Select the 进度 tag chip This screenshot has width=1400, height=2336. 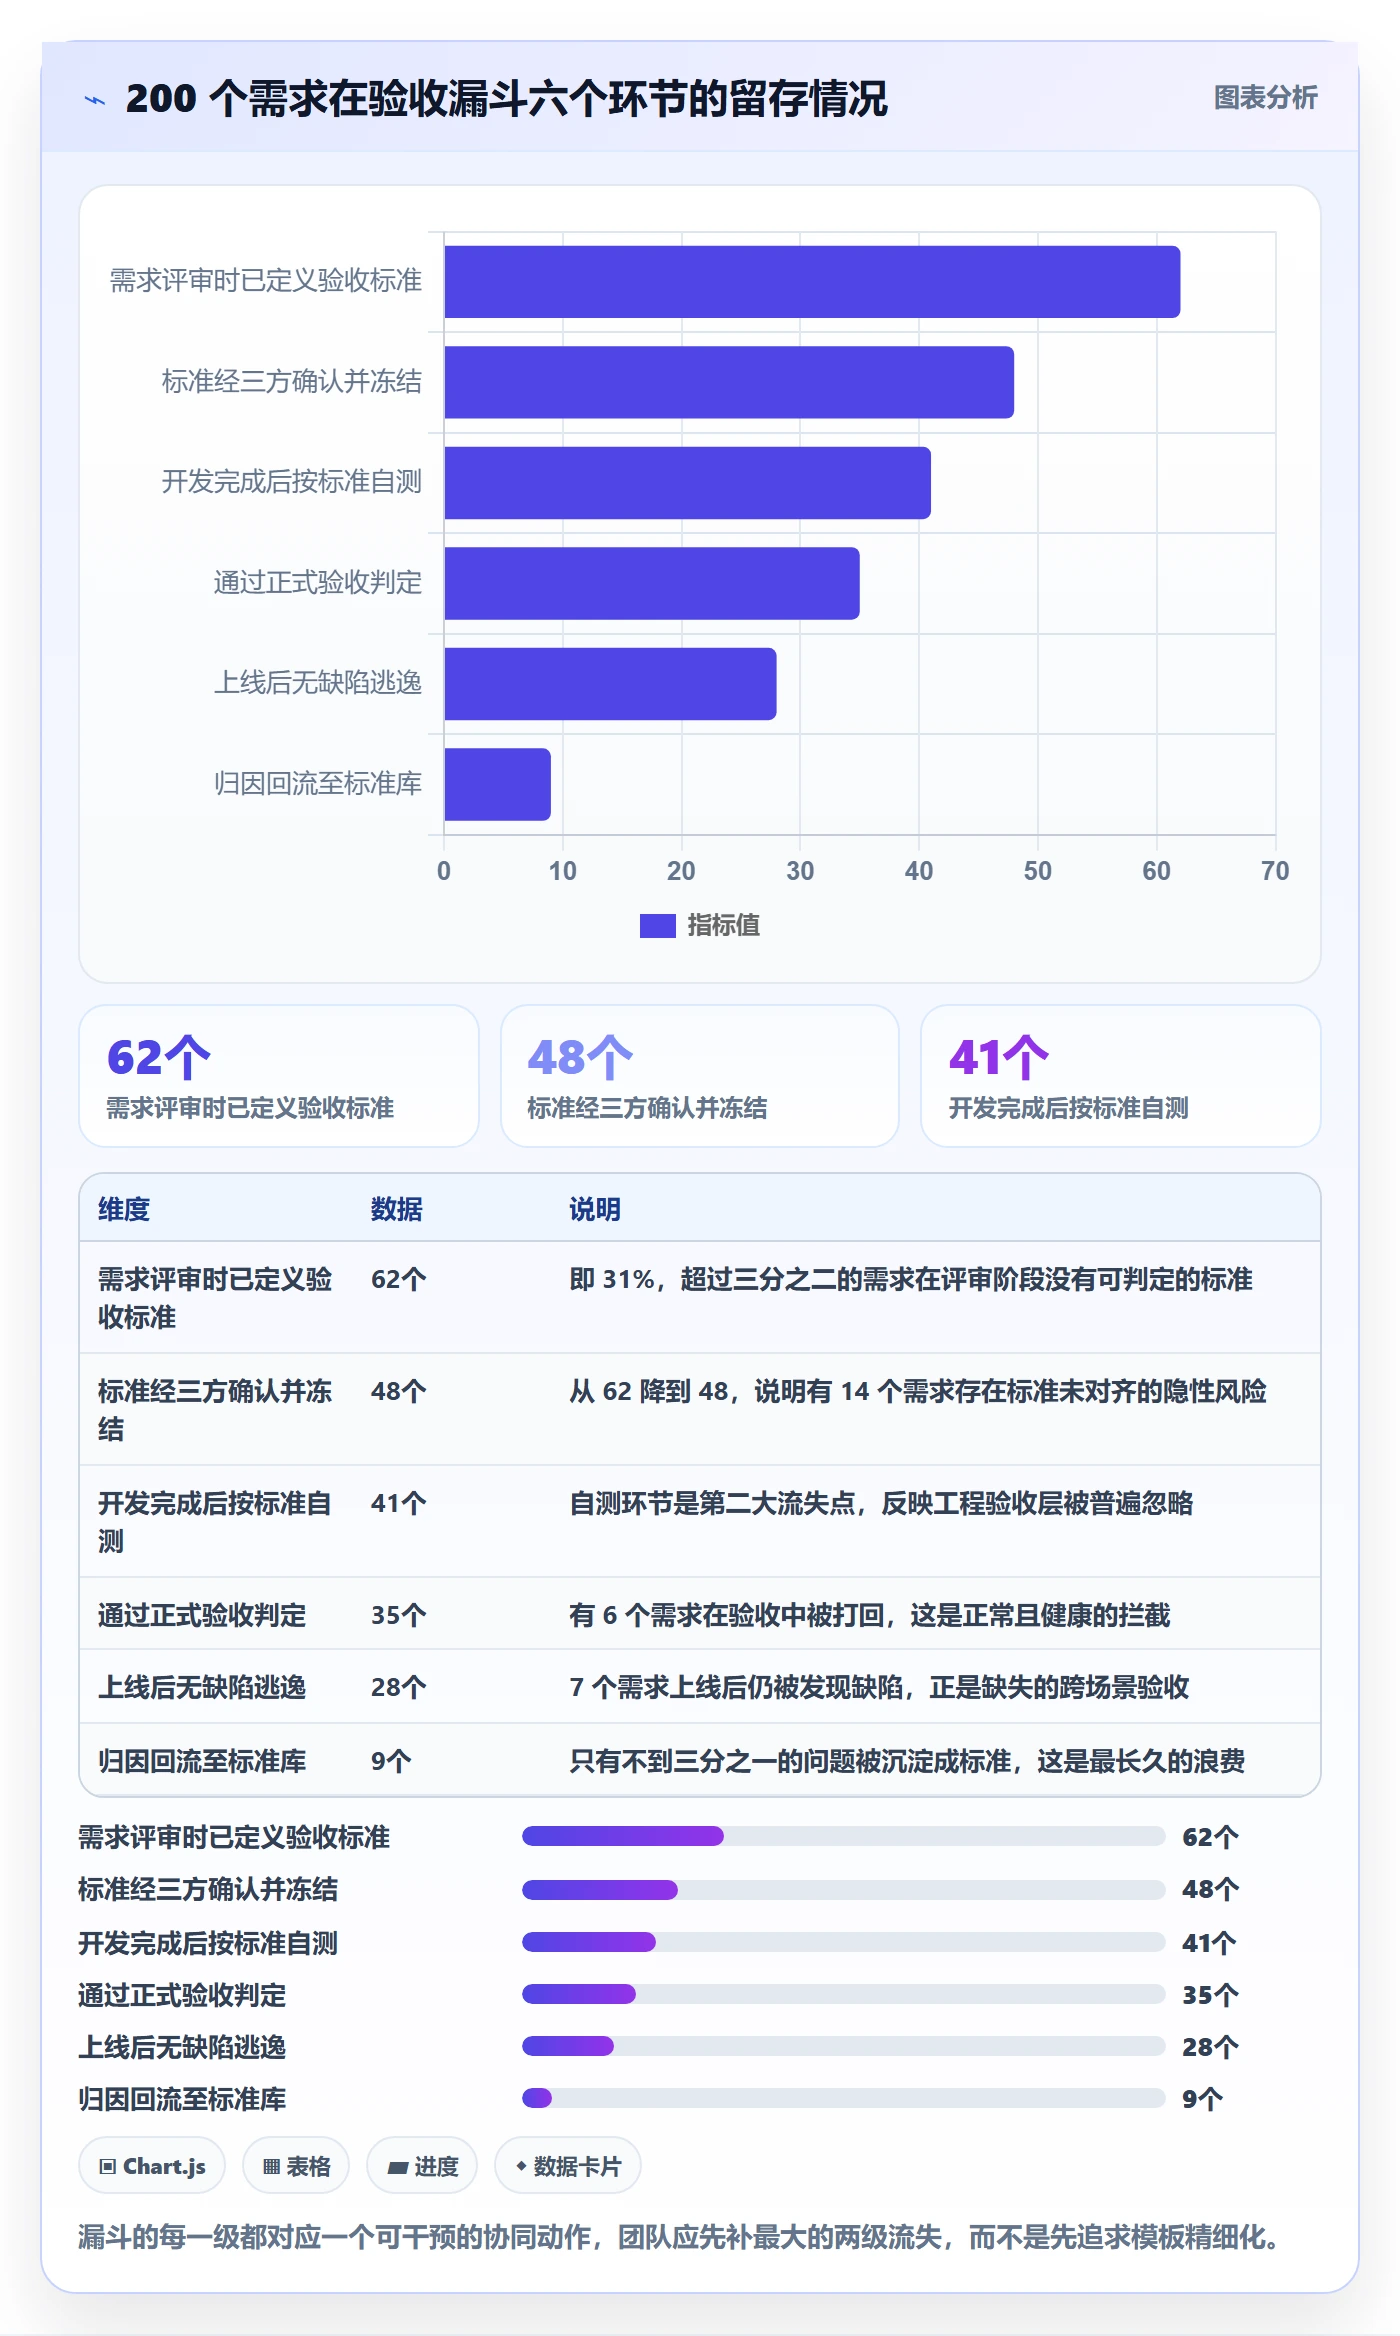point(422,2166)
